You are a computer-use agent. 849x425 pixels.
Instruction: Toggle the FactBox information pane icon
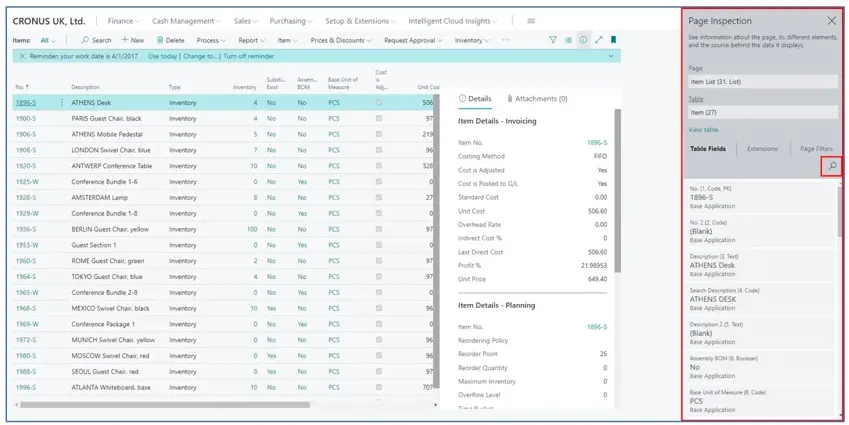coord(583,40)
